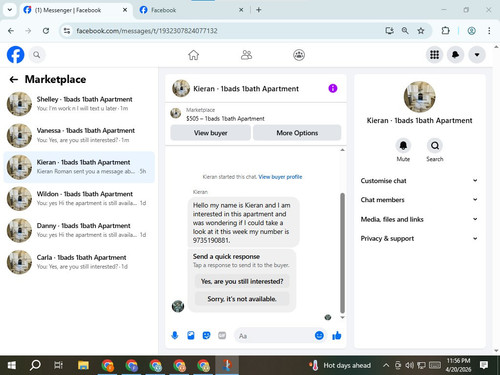Click scroll down arrow in chat pane
Viewport: 500px width, 375px height.
tap(342, 318)
